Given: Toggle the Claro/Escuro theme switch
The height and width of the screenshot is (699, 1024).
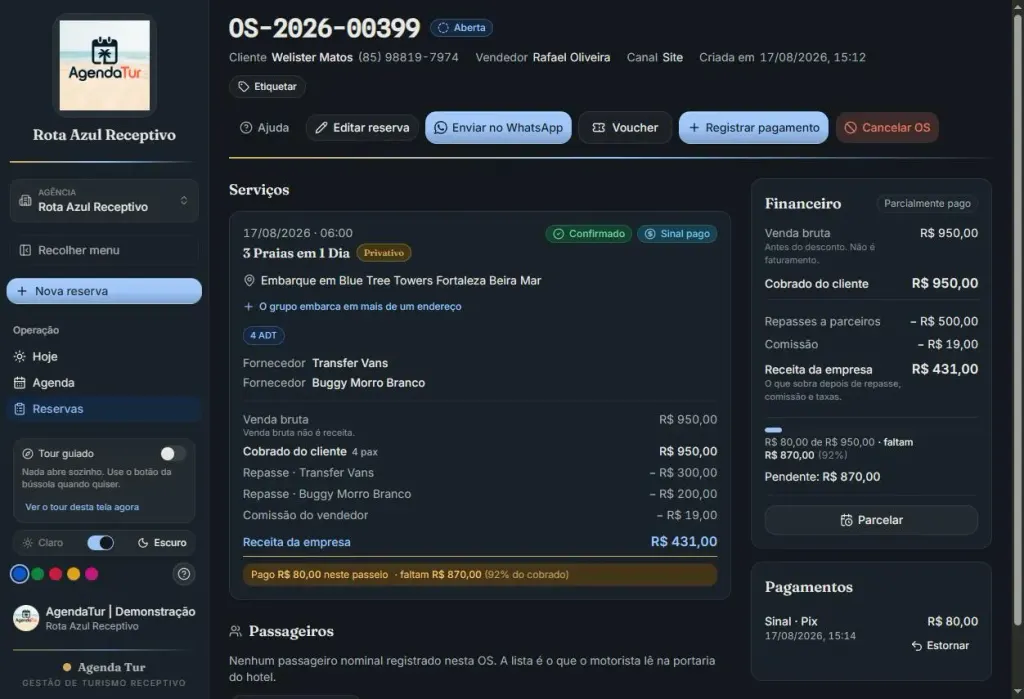Looking at the screenshot, I should pos(101,543).
